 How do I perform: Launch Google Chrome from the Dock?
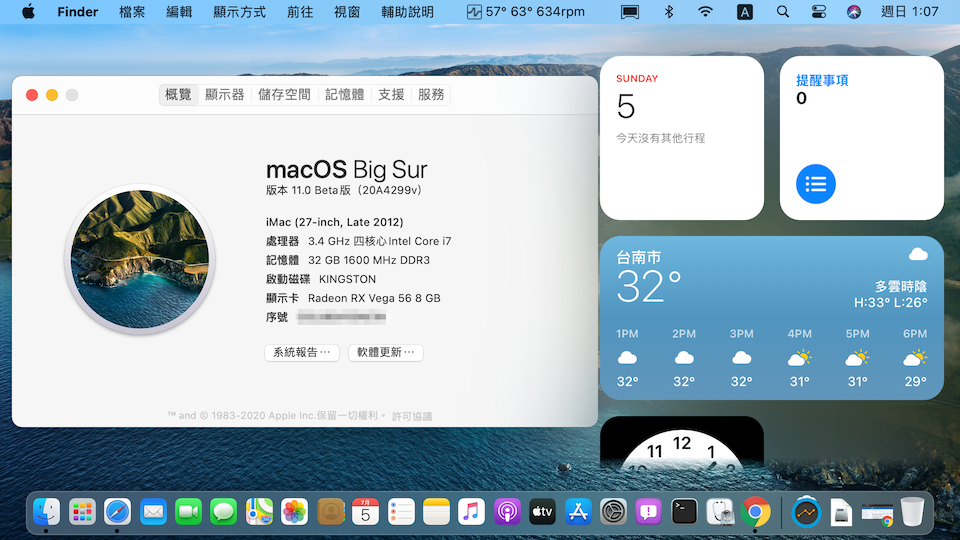(756, 512)
